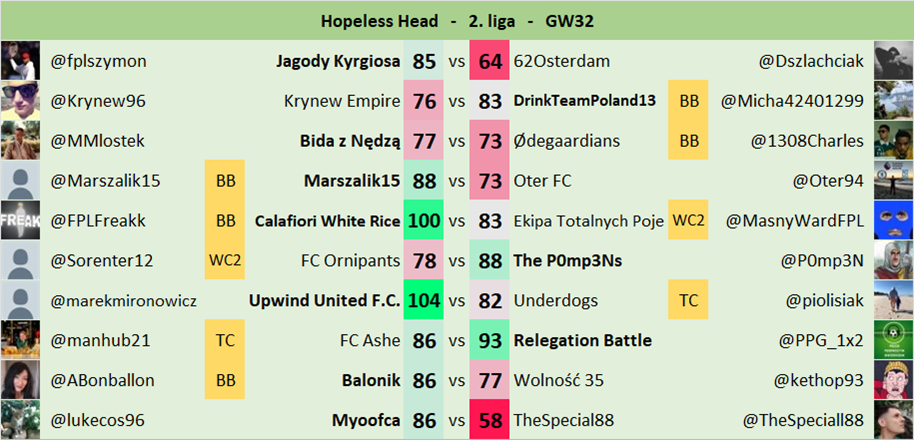This screenshot has width=914, height=440.
Task: Click the profile picture of @Dszlachciak
Action: (893, 61)
